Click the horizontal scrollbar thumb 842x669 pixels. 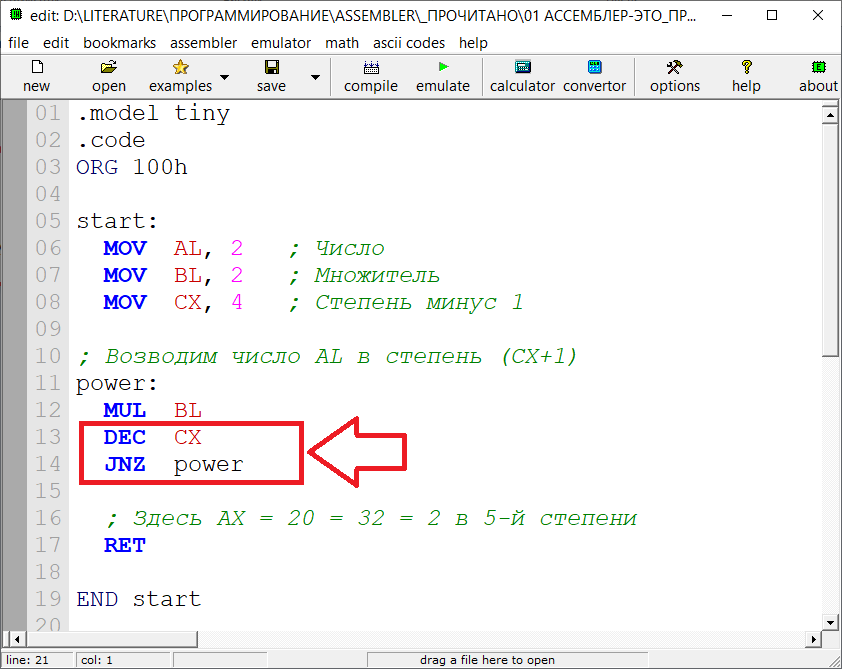pyautogui.click(x=112, y=639)
